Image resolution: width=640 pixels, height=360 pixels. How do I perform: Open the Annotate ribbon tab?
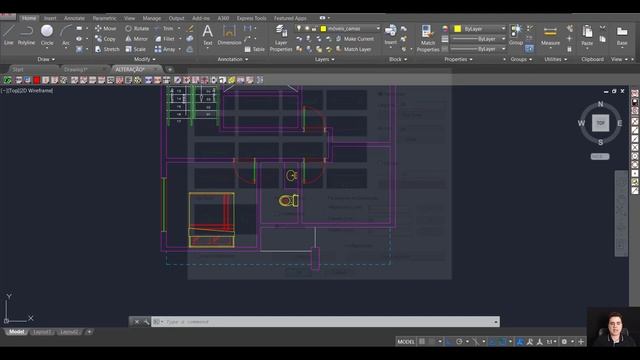(x=74, y=18)
